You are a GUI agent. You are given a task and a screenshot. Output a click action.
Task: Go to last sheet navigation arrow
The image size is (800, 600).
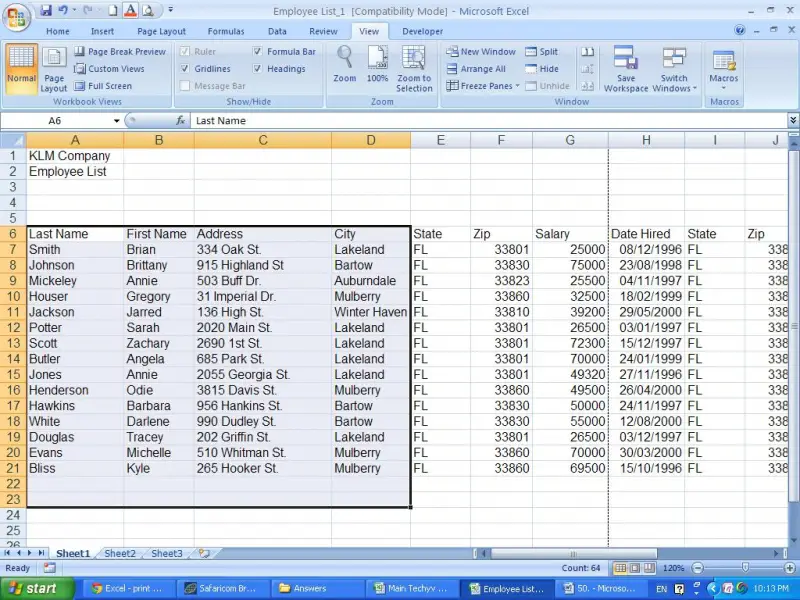point(41,553)
